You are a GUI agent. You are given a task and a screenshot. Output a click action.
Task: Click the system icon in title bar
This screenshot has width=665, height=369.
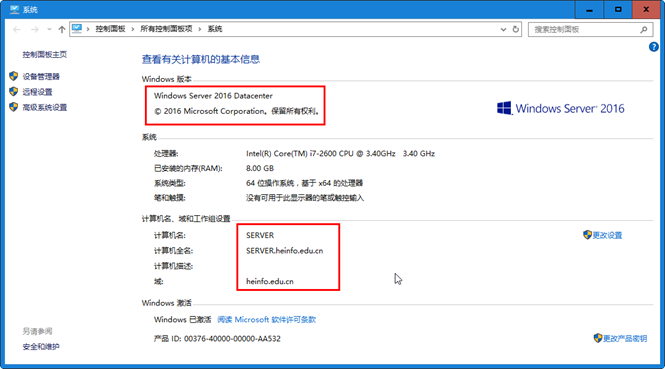[14, 9]
